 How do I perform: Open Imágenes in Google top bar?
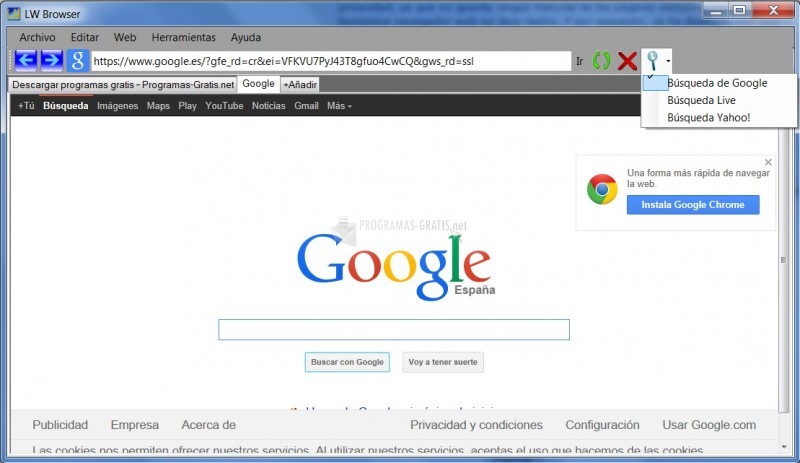coord(117,106)
